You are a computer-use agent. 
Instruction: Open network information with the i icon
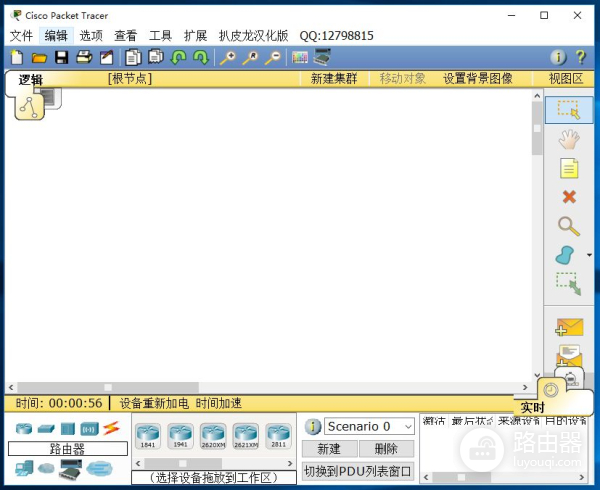click(x=558, y=57)
